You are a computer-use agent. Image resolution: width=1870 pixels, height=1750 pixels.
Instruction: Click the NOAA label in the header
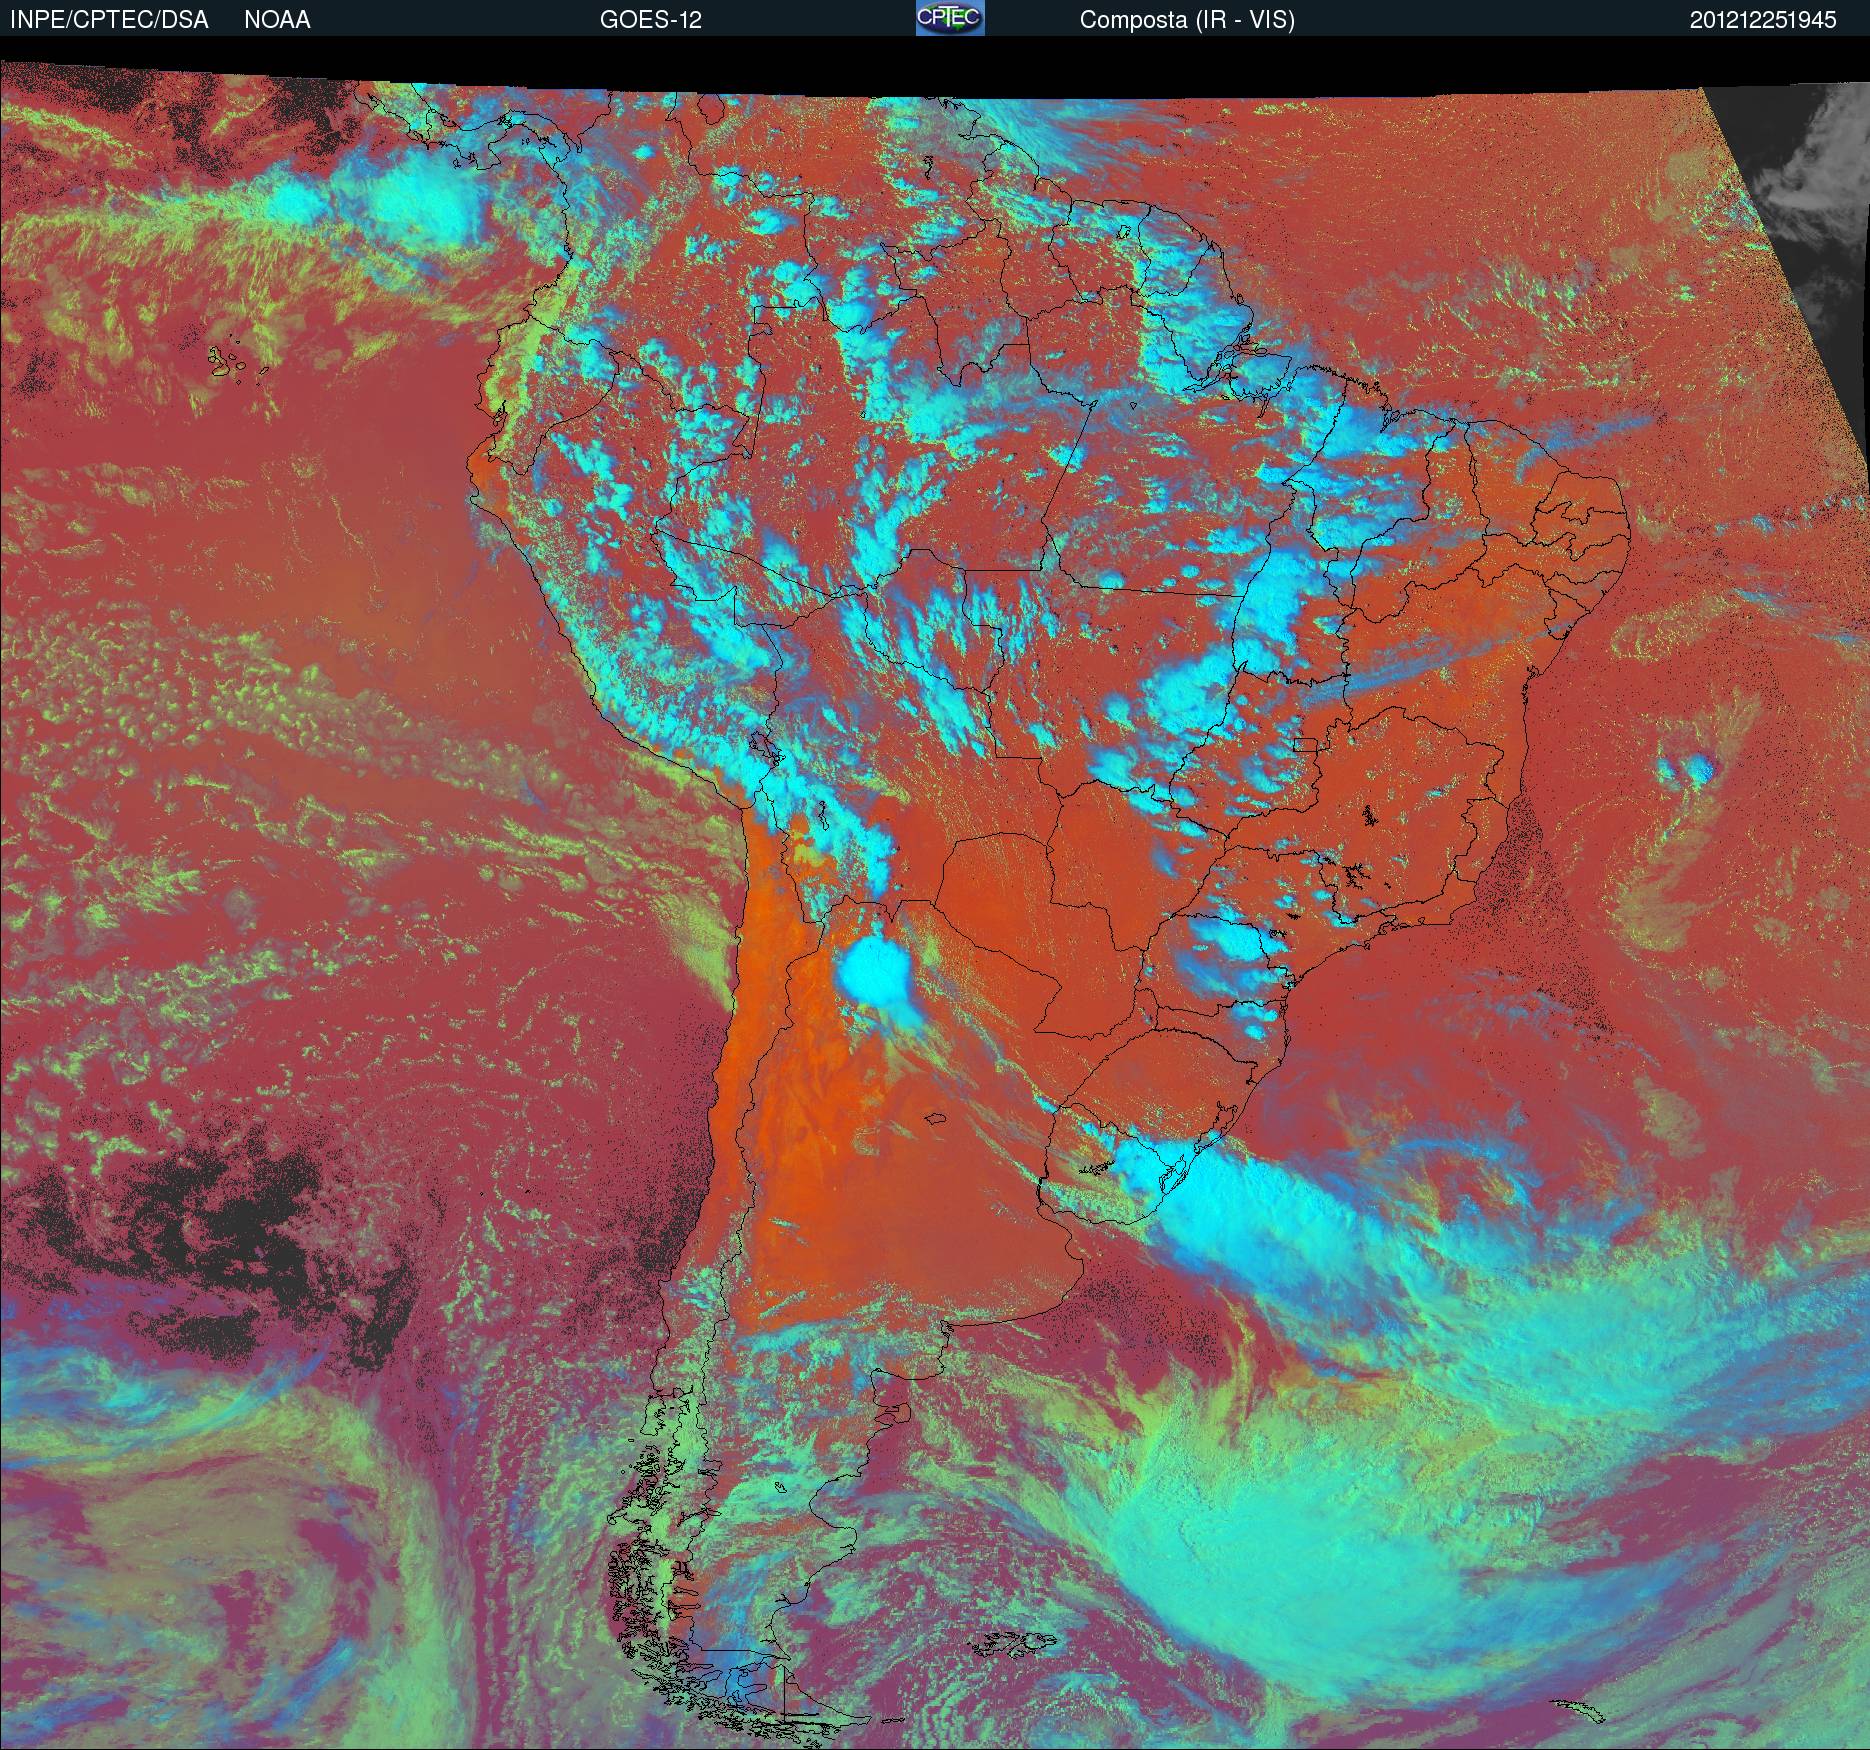click(x=277, y=20)
